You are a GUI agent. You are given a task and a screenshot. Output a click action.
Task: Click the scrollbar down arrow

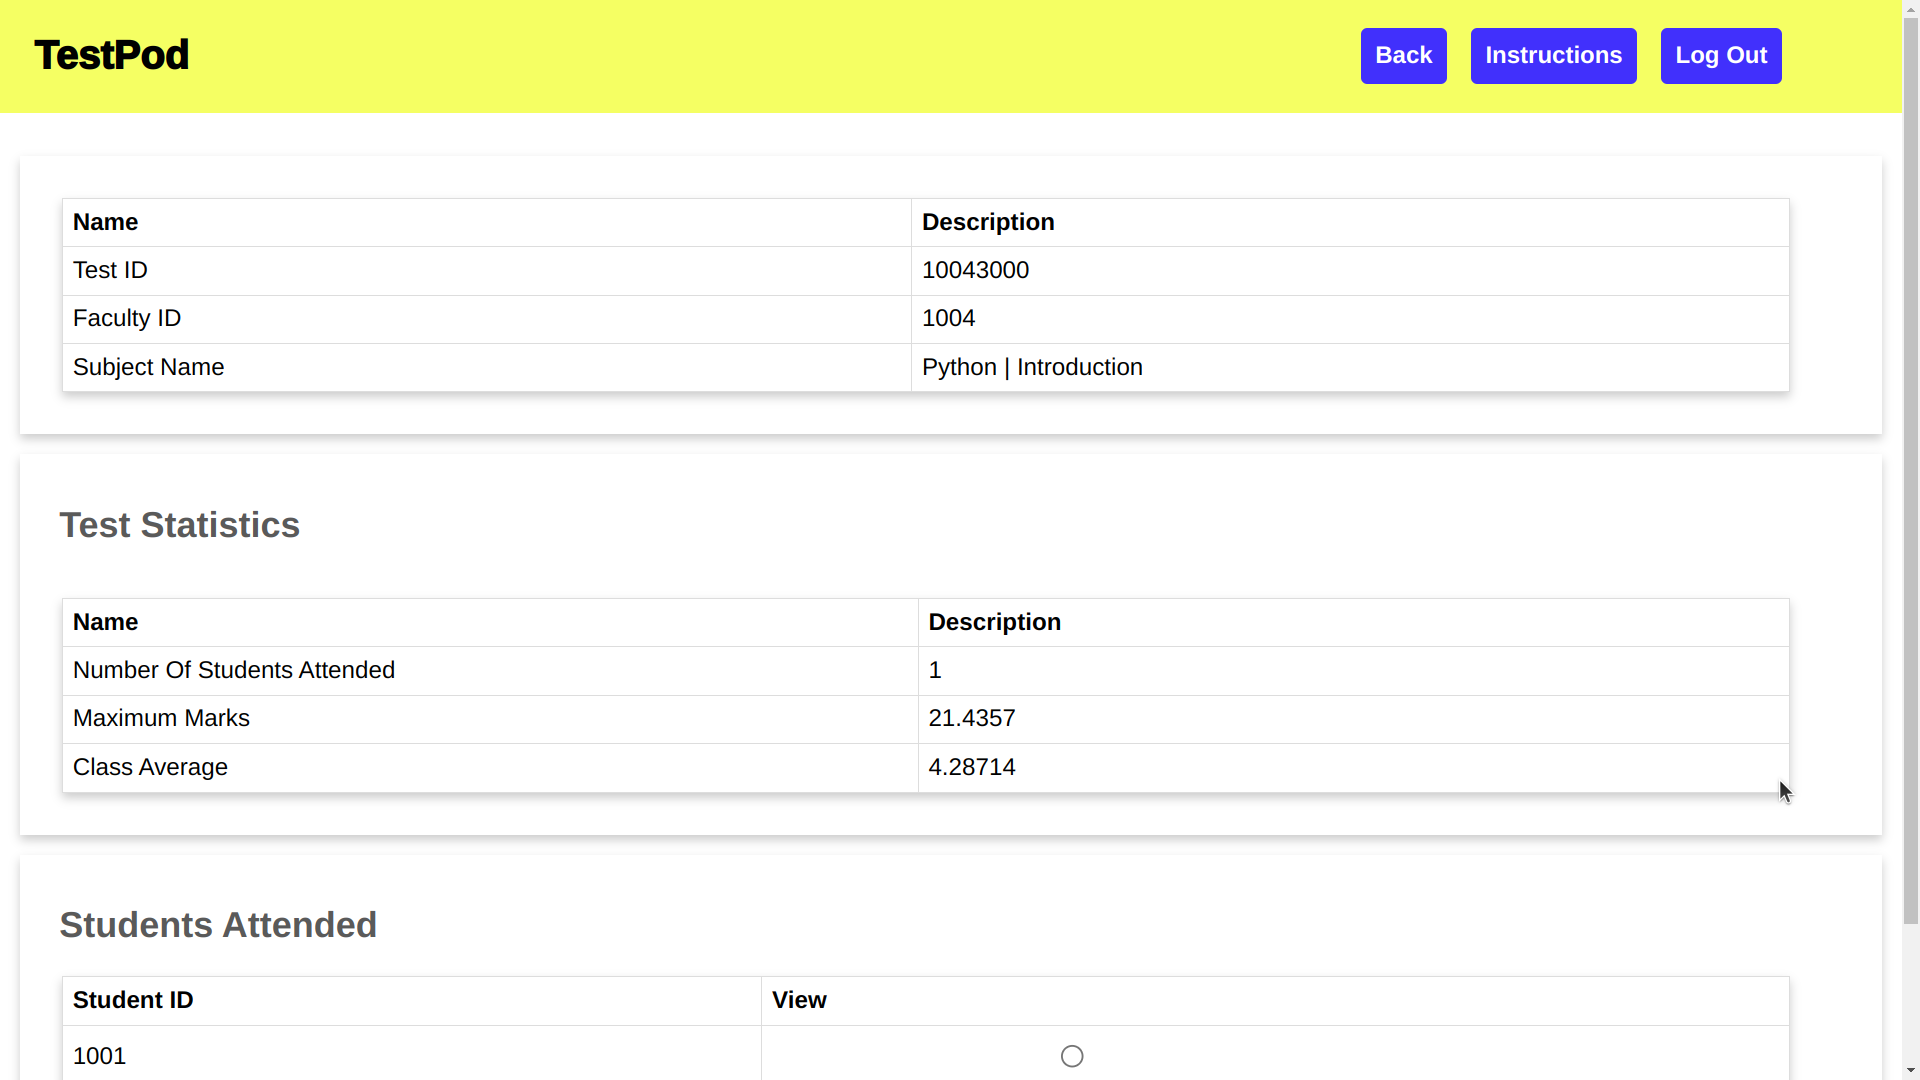coord(1911,1071)
